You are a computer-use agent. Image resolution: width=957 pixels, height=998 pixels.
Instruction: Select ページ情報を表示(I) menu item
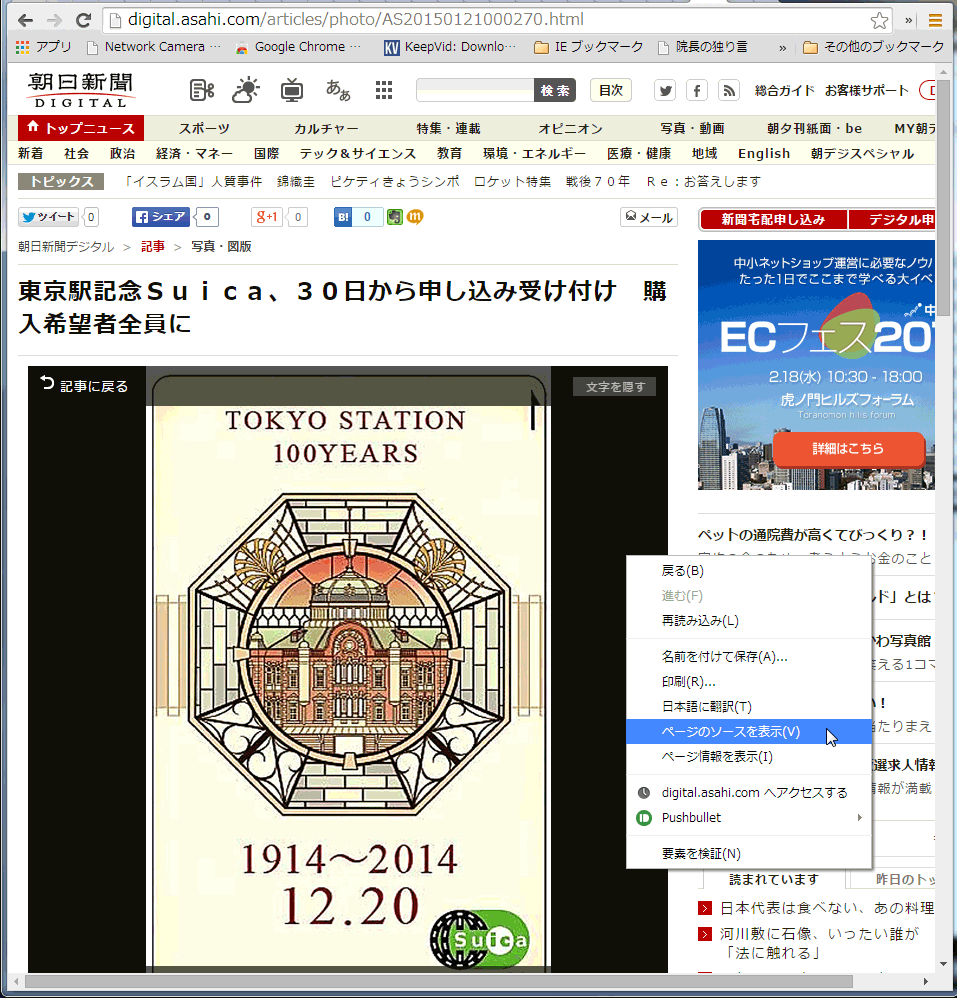[x=749, y=757]
